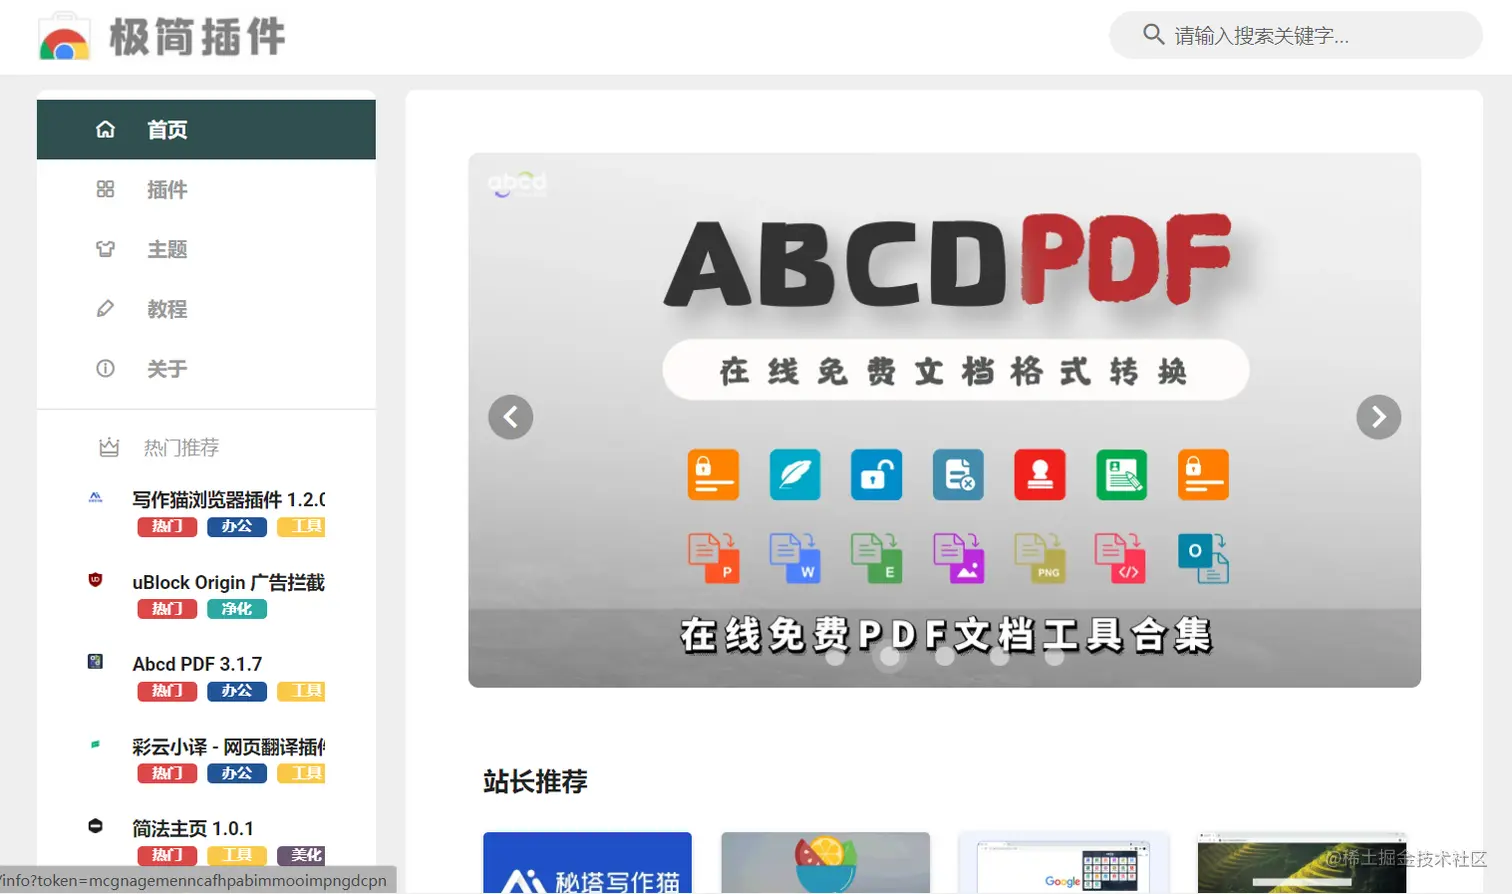The height and width of the screenshot is (894, 1512).
Task: Click 工具 tag under 简法主页
Action: 237,855
